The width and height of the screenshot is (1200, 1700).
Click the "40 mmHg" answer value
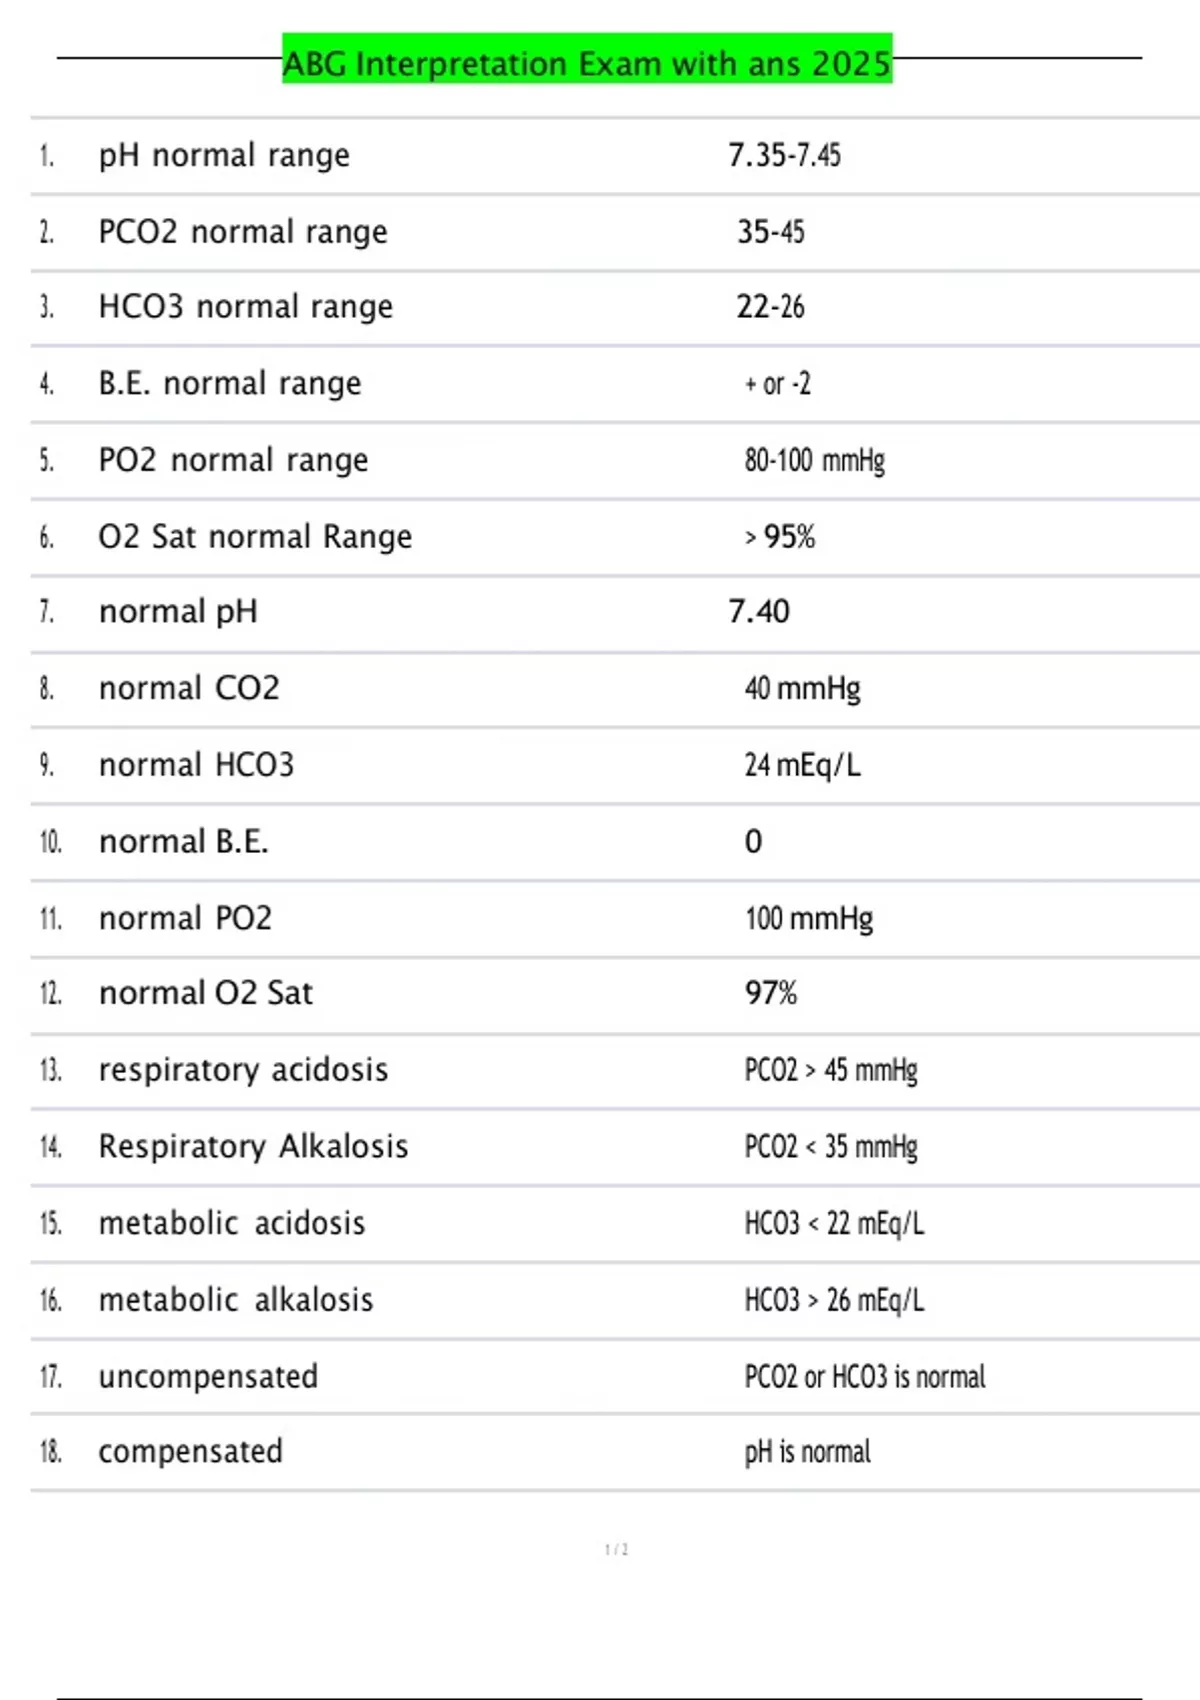pyautogui.click(x=802, y=689)
